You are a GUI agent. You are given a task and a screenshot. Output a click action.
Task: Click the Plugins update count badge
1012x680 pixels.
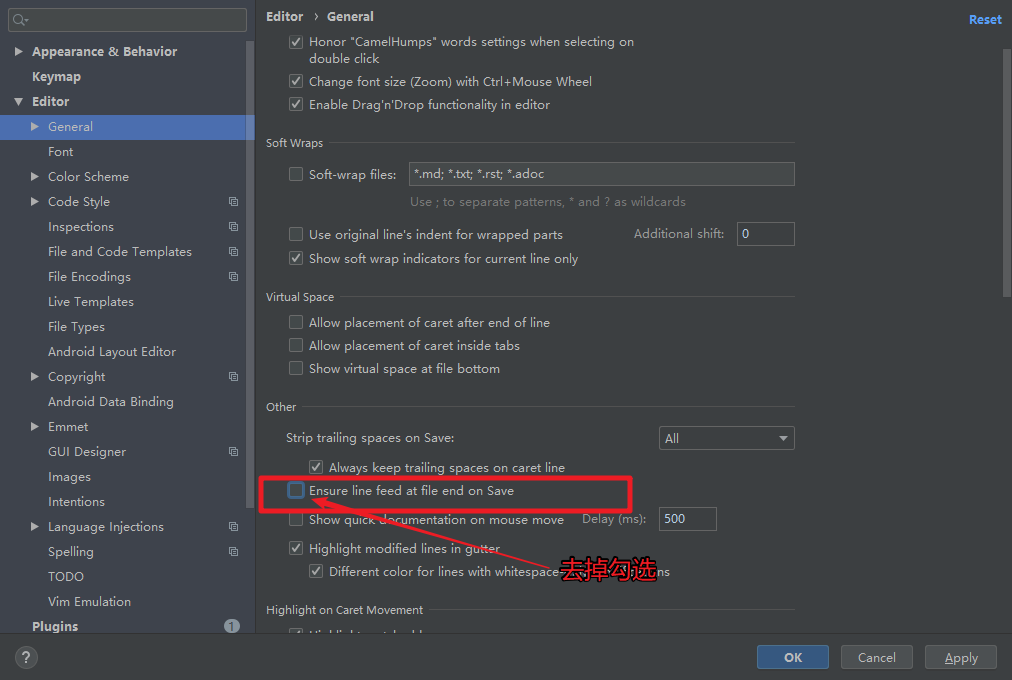232,626
